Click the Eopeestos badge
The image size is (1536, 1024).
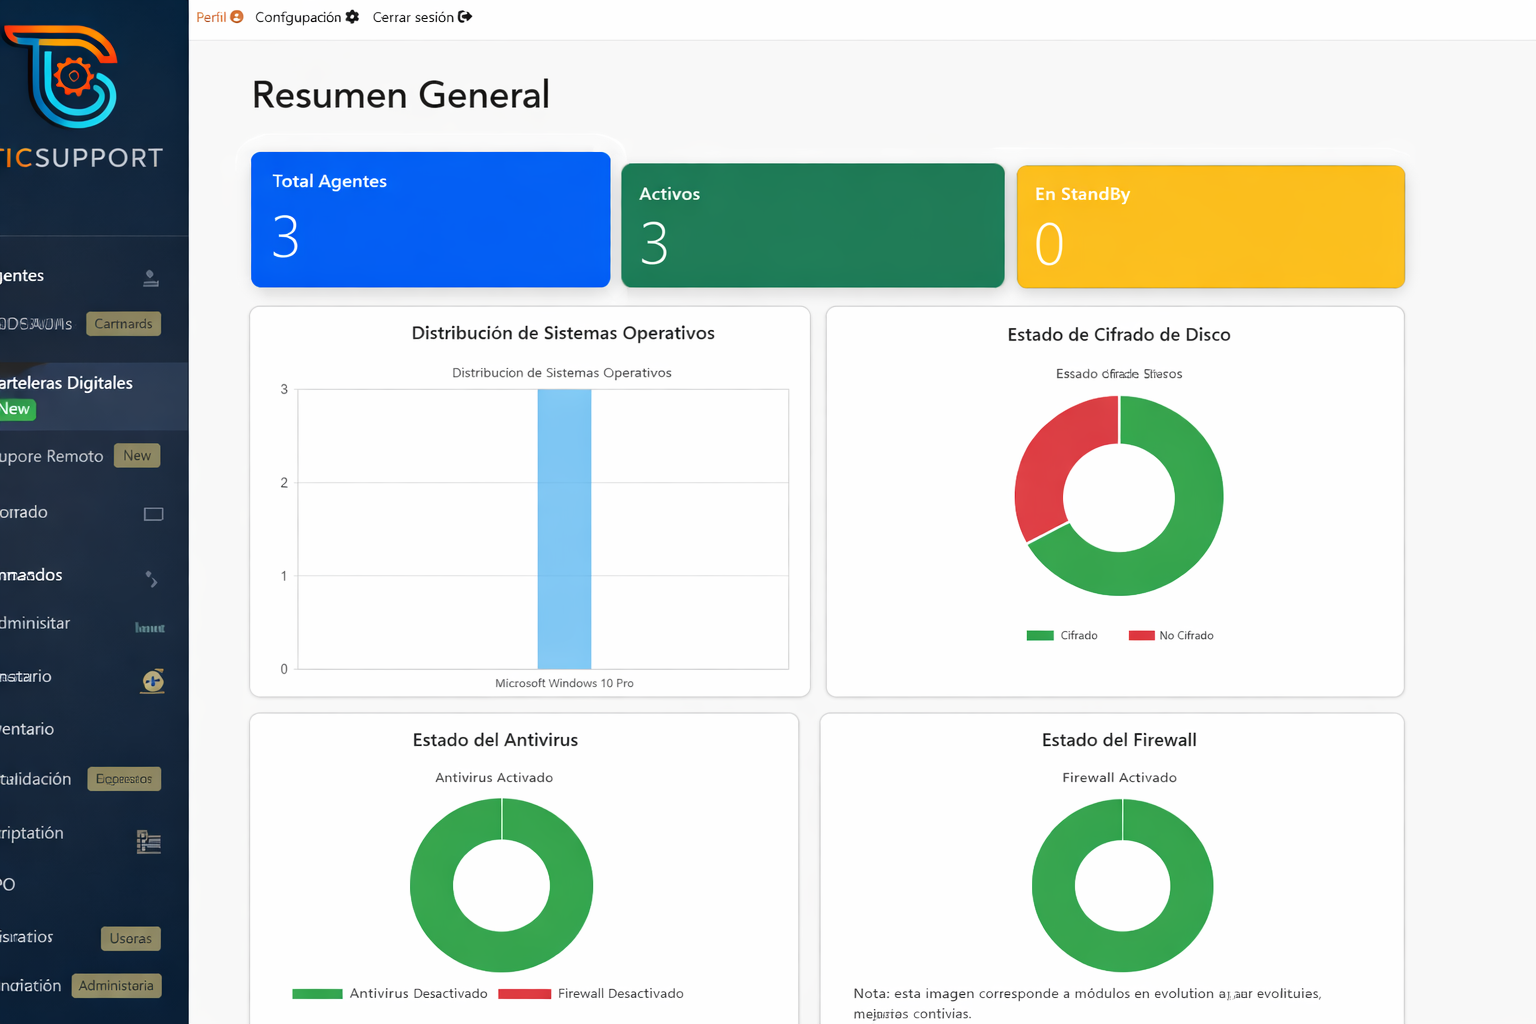[x=124, y=779]
